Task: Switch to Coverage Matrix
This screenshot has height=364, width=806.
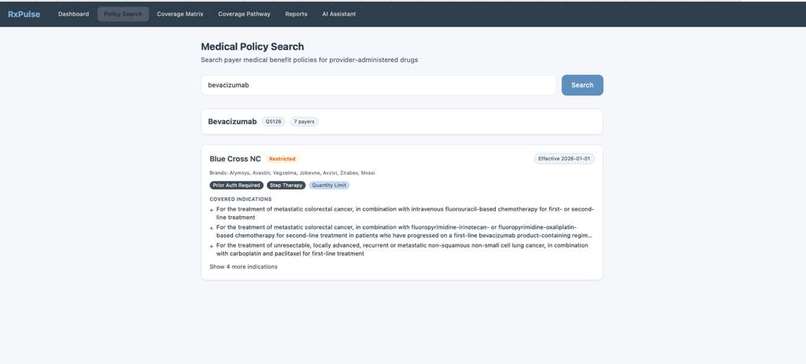Action: pos(180,14)
